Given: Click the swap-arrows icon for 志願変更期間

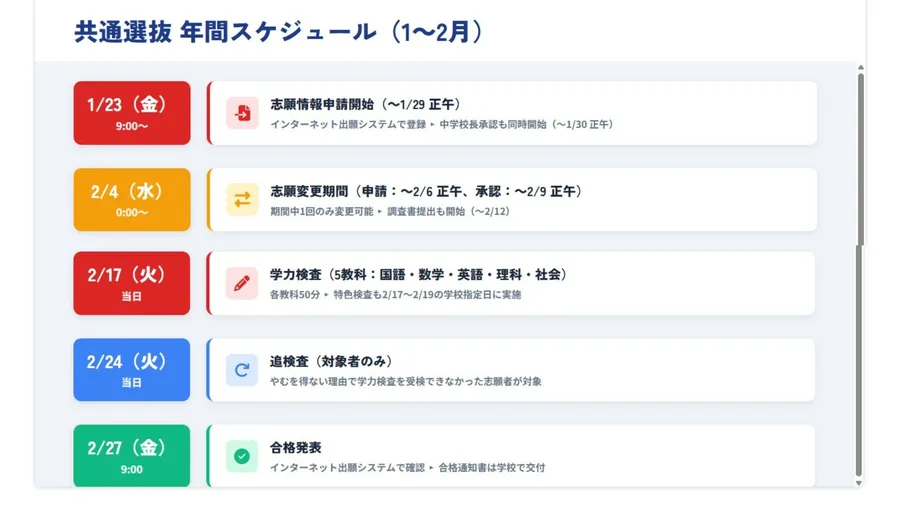Looking at the screenshot, I should (242, 199).
